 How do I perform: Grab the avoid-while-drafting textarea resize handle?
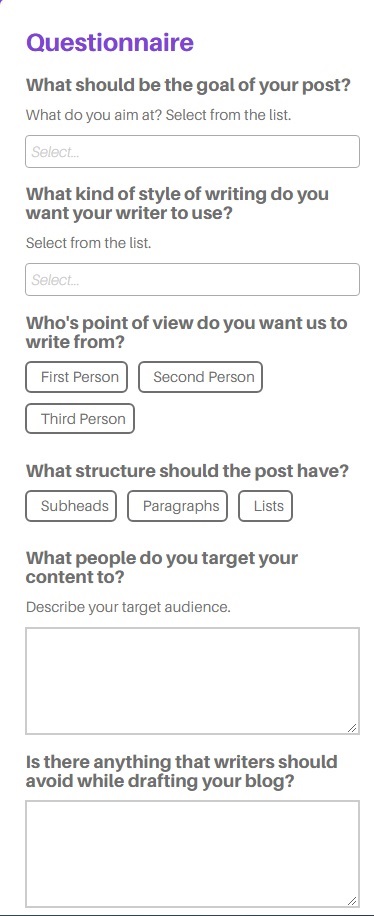(x=352, y=900)
